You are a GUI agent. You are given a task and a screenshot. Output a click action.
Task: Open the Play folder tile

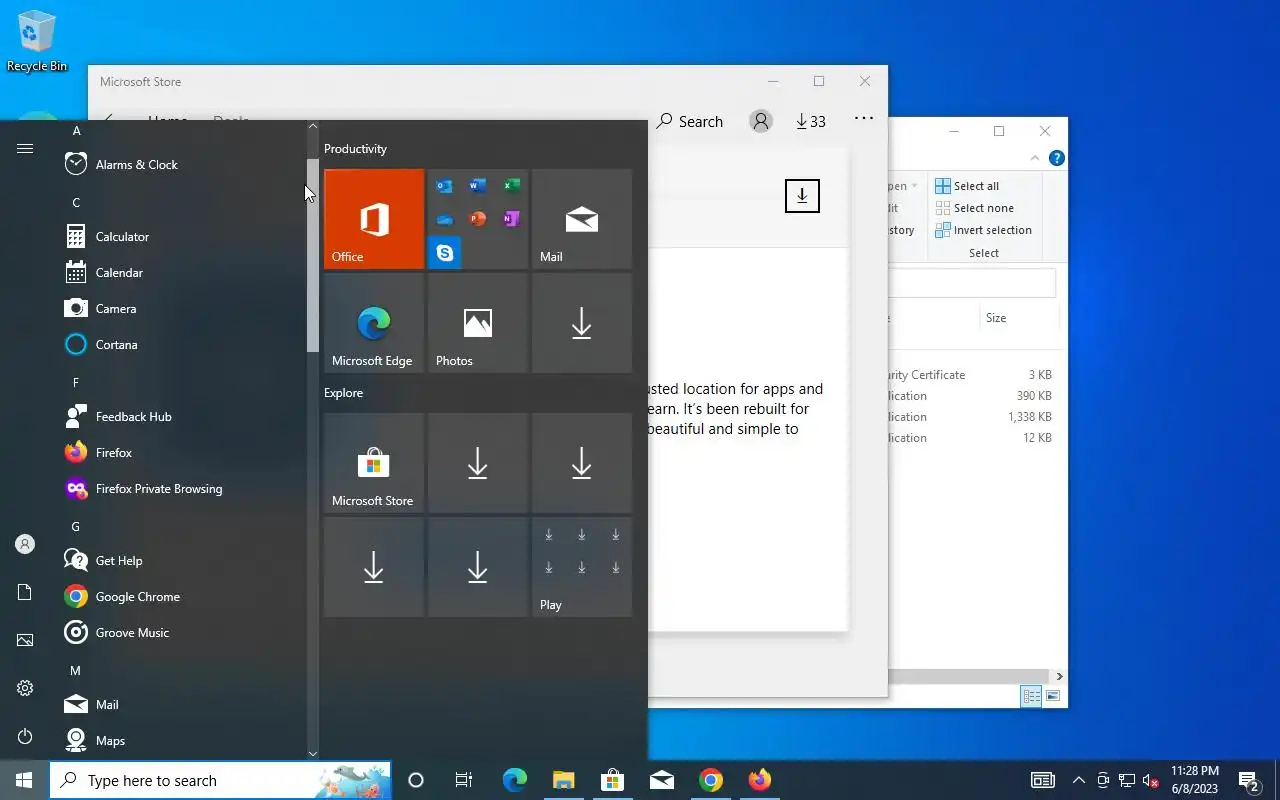582,567
